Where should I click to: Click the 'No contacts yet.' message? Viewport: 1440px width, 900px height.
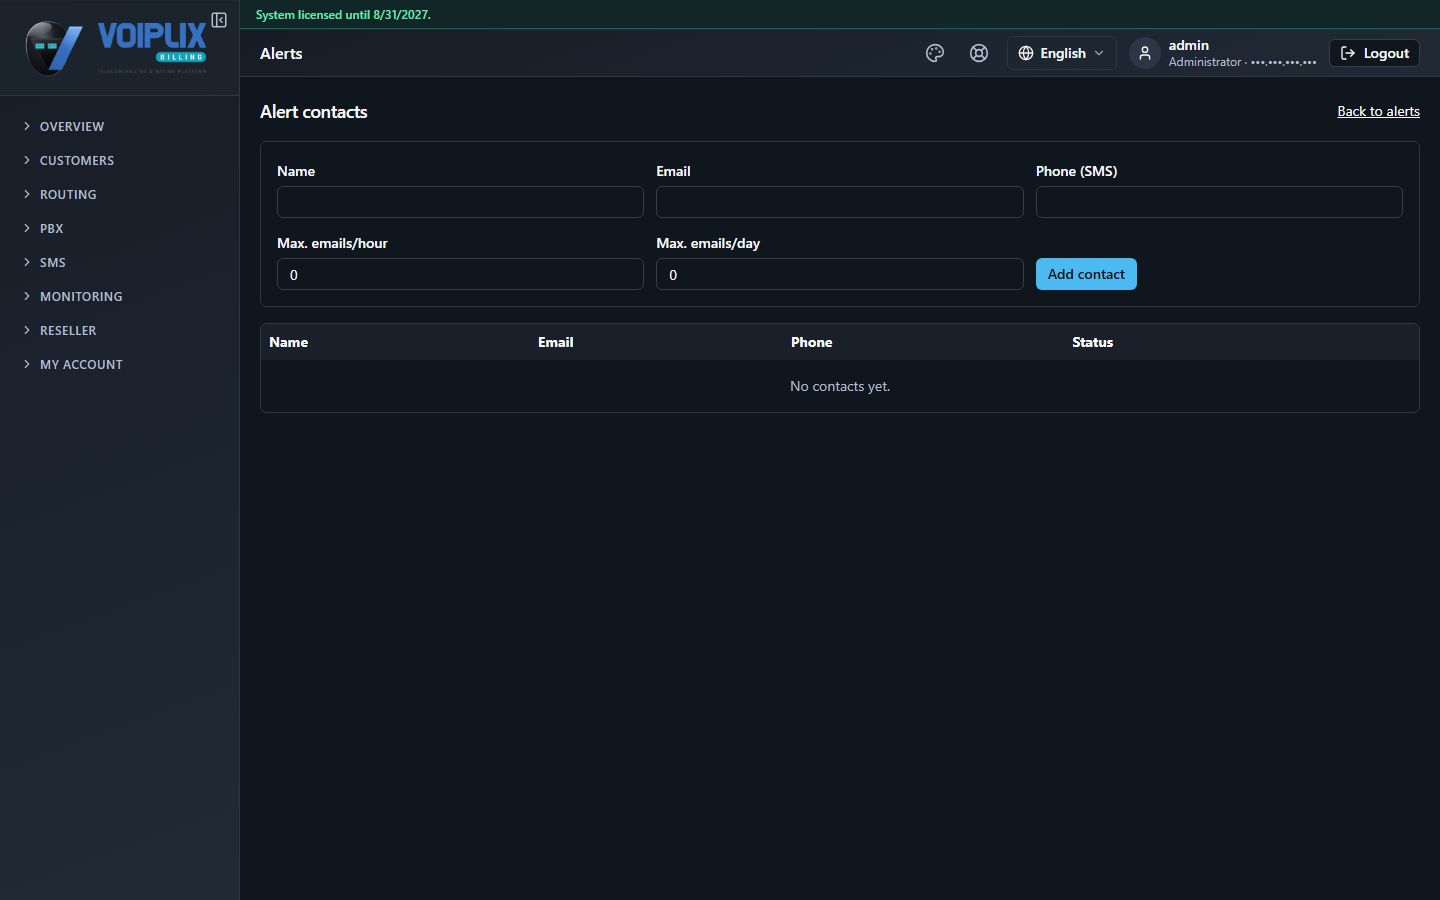[840, 386]
